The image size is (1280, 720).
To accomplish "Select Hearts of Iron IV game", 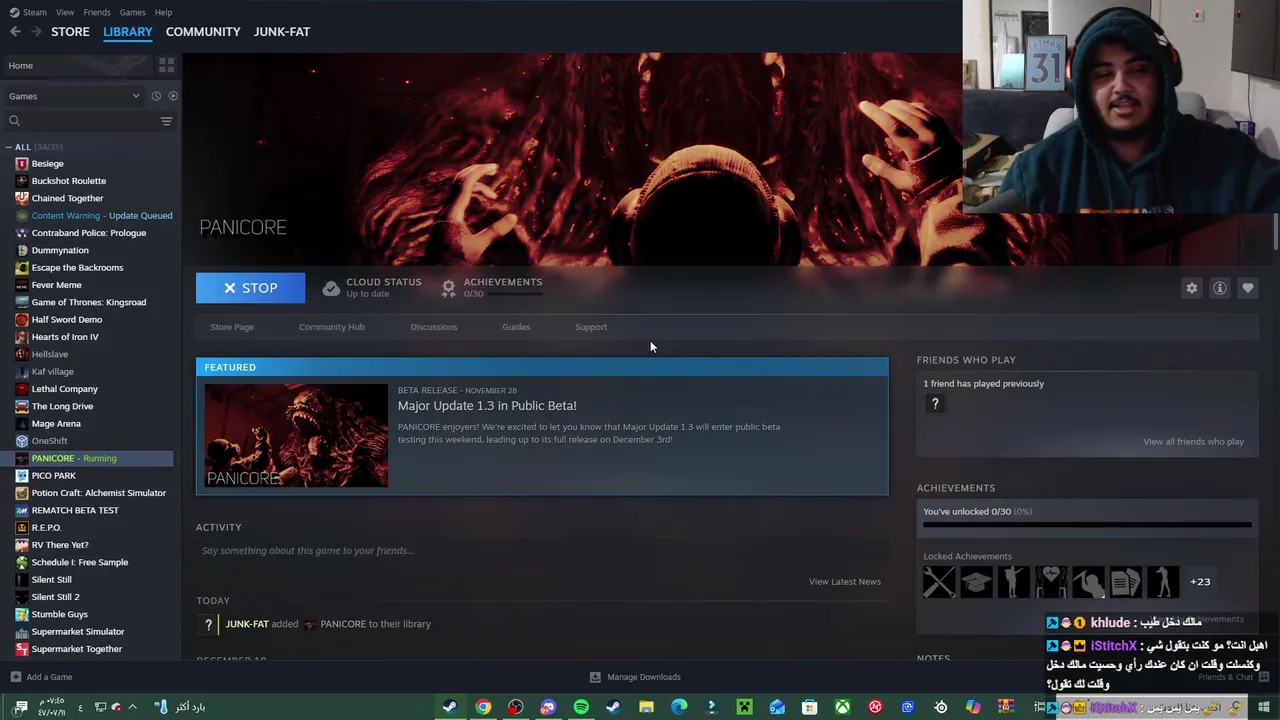I will click(65, 337).
